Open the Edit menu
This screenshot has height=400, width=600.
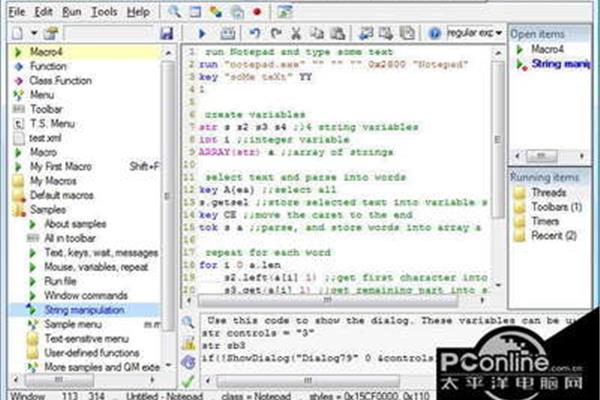[43, 12]
